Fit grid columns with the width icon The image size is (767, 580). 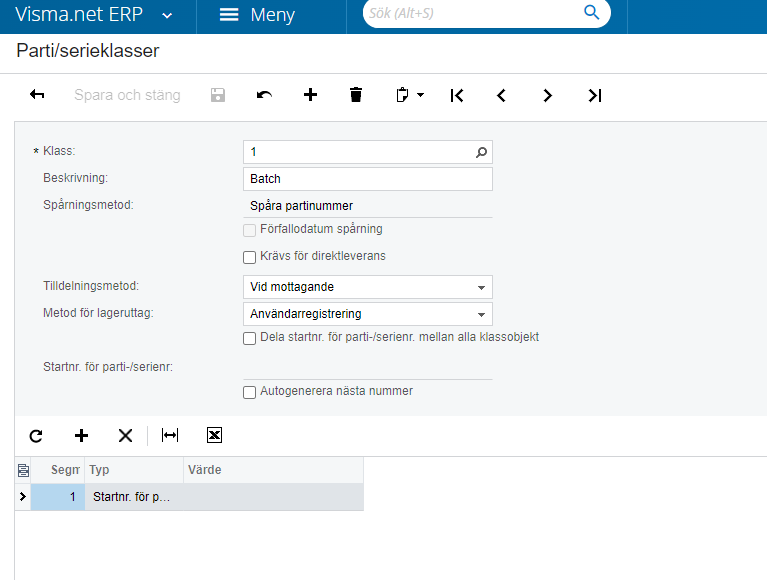170,435
